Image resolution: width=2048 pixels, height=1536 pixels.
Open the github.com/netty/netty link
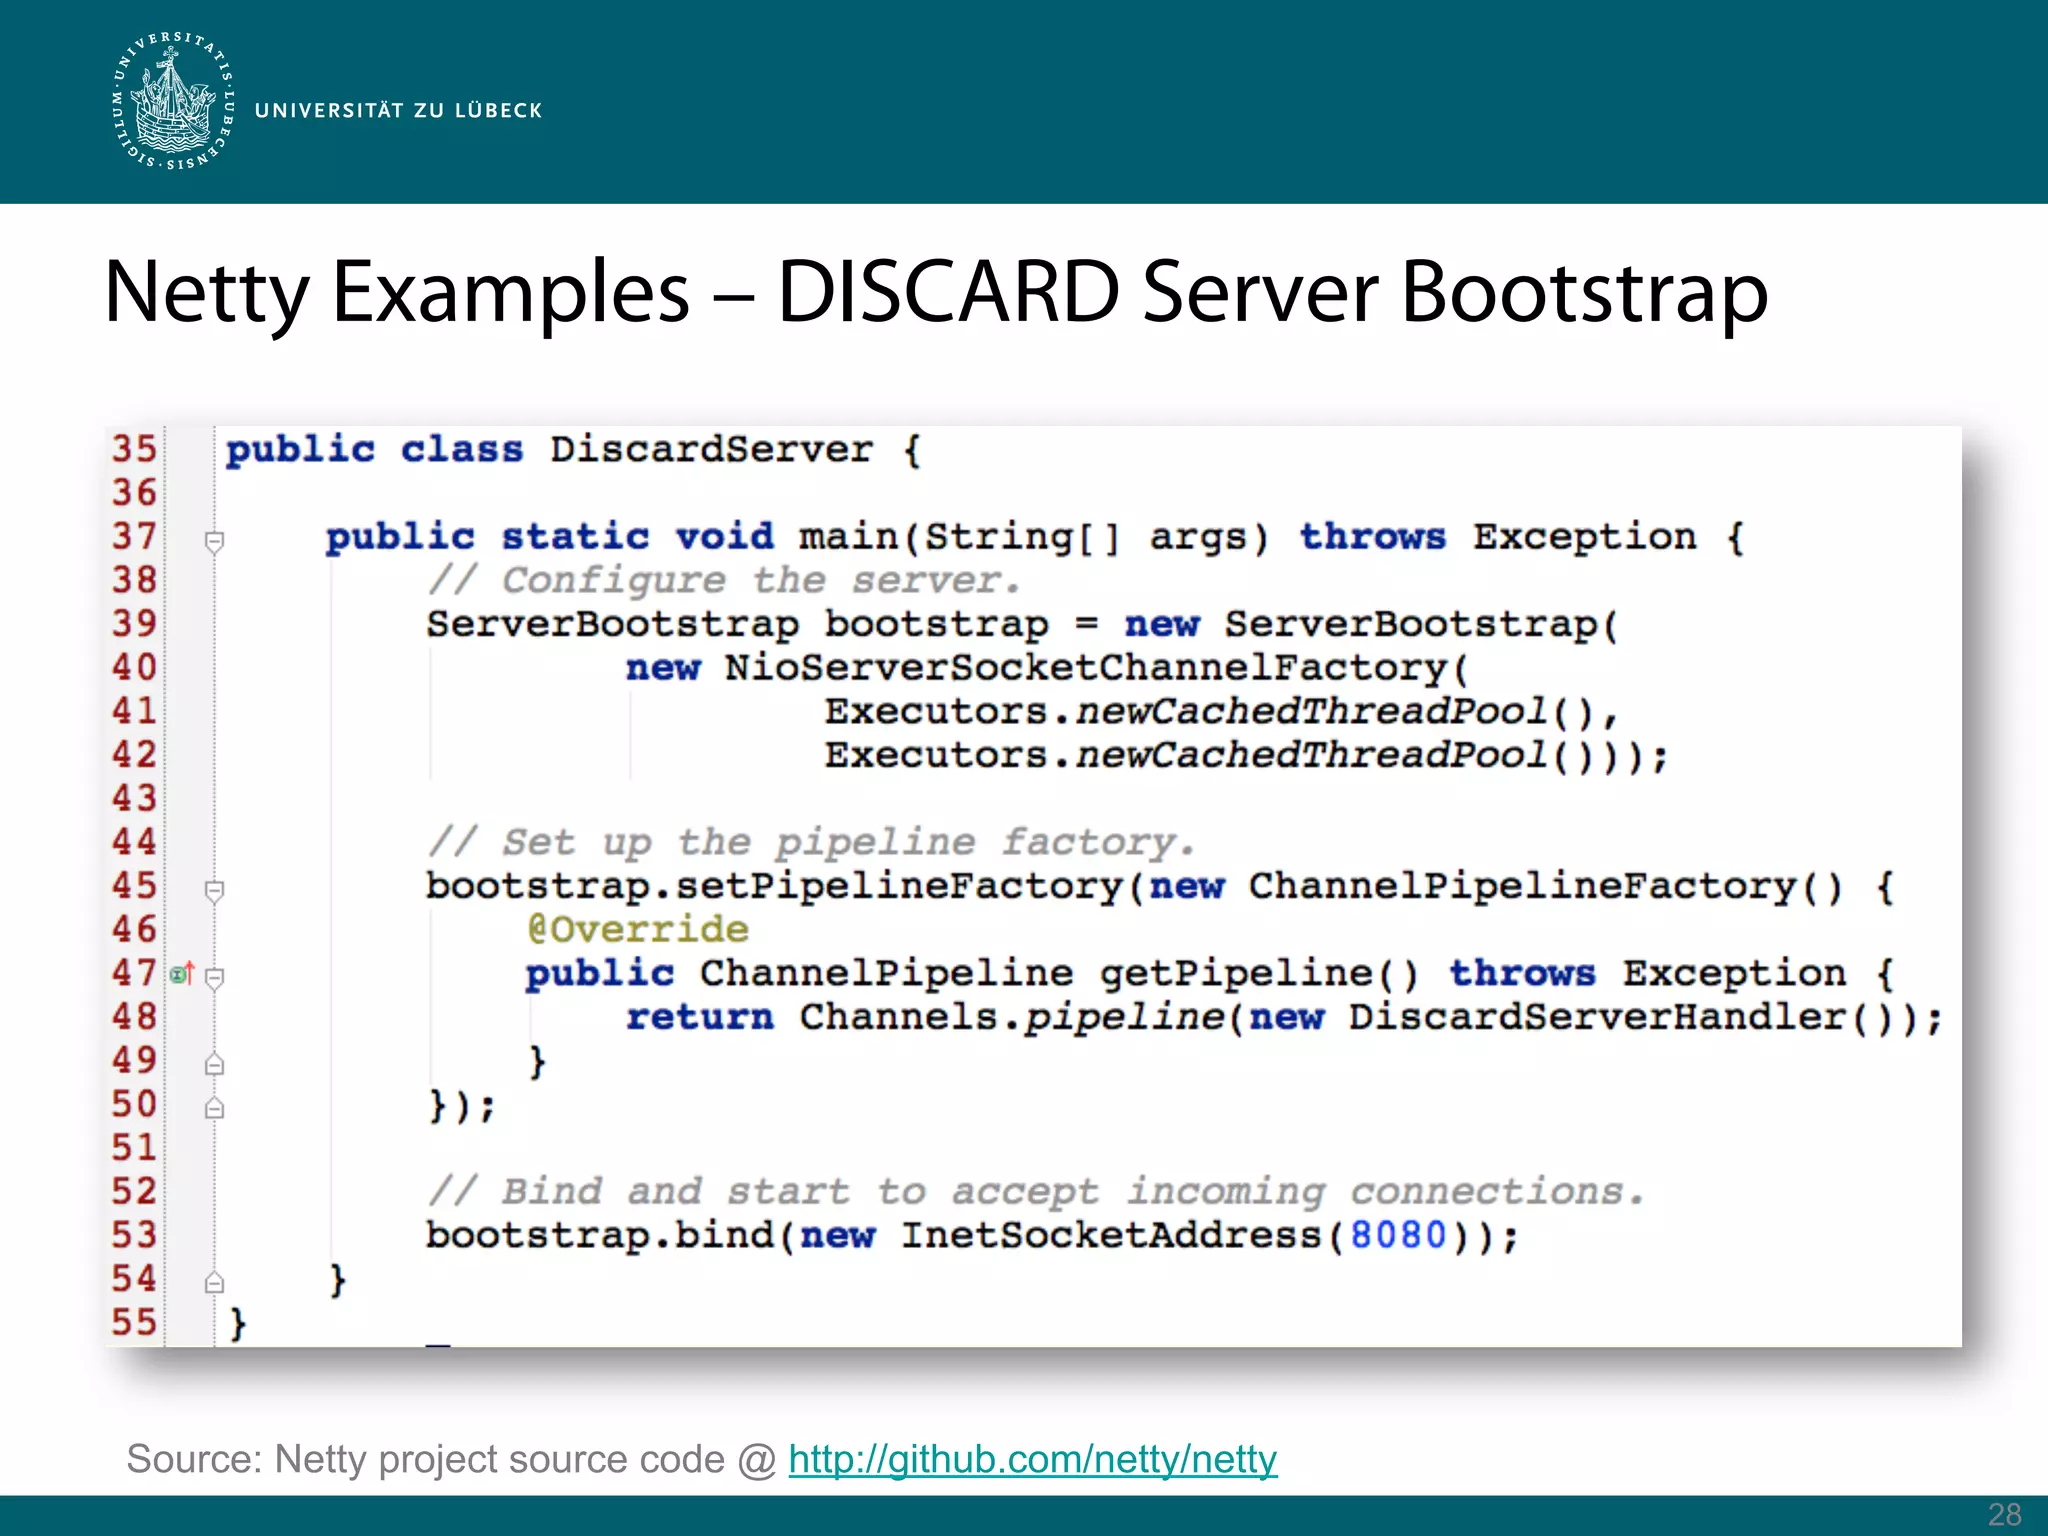pos(1032,1459)
